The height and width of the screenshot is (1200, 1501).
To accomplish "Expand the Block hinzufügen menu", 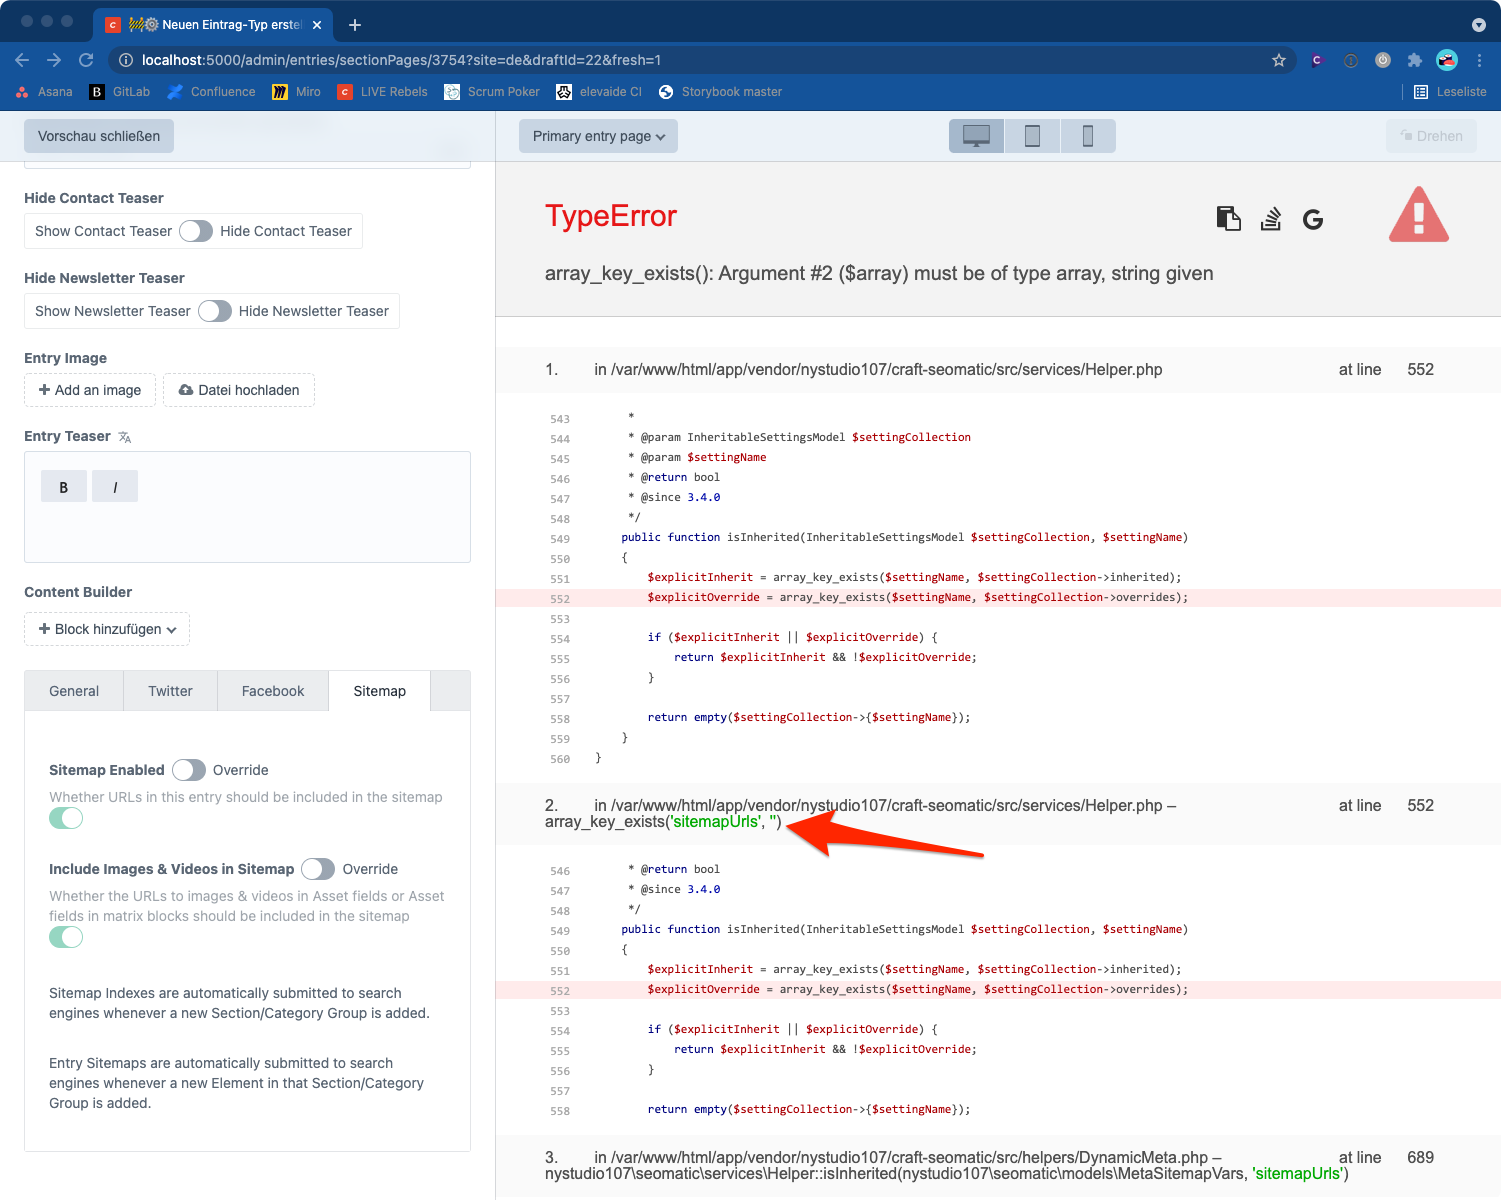I will click(106, 629).
